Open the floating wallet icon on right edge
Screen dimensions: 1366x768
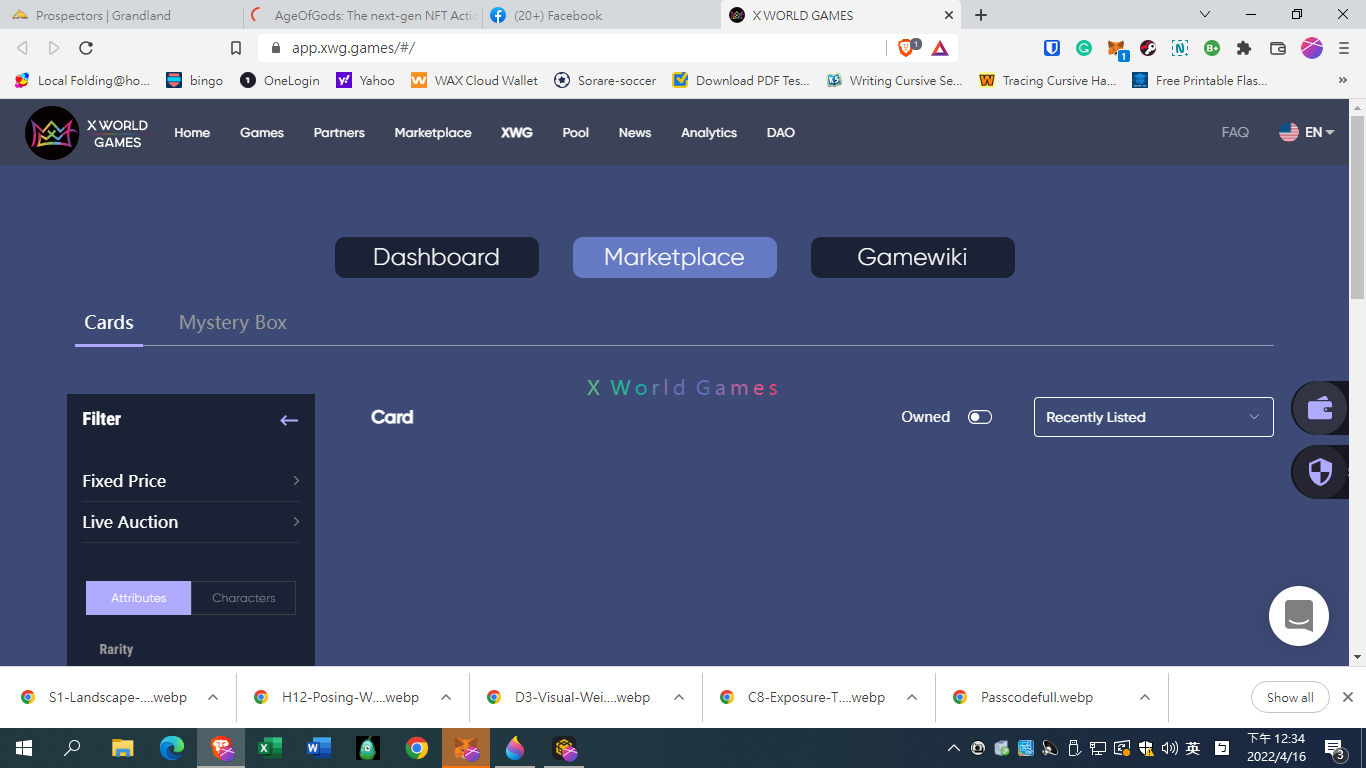(x=1320, y=408)
